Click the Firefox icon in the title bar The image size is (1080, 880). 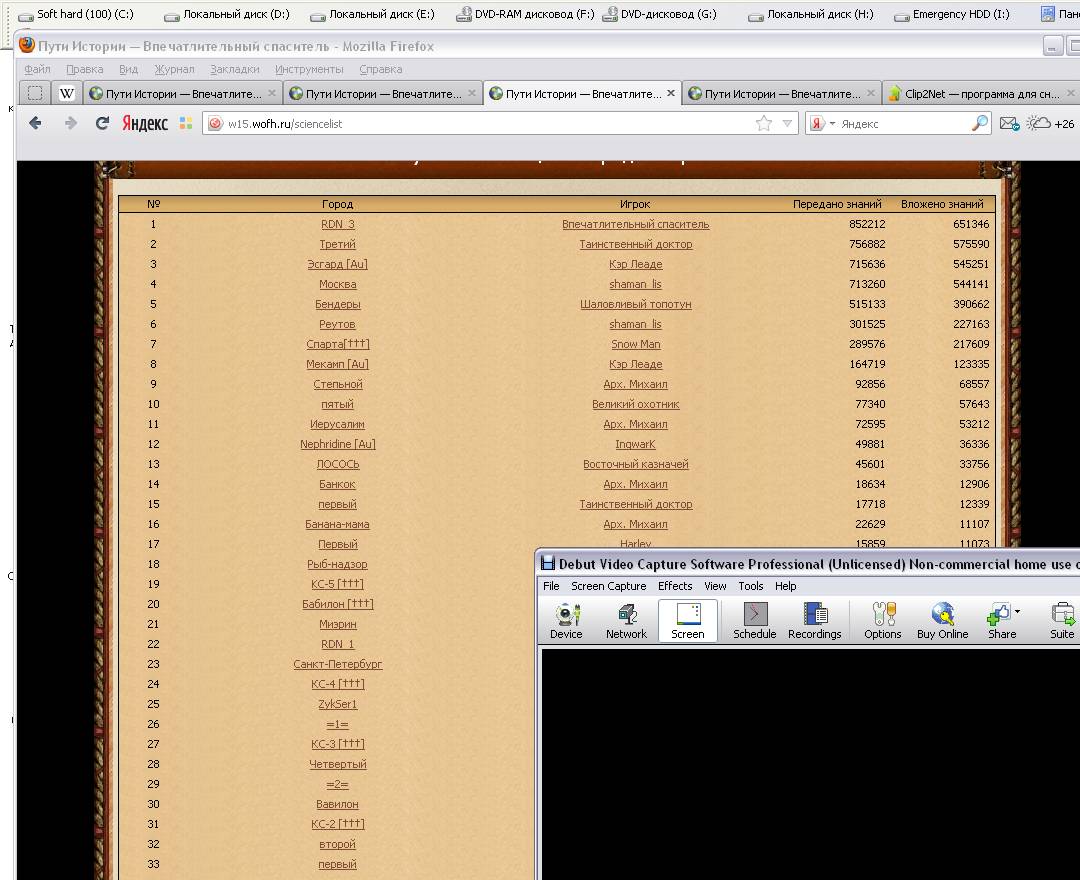tap(27, 45)
